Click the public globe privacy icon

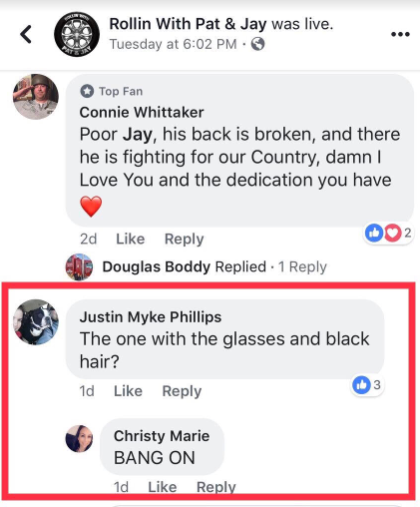(x=258, y=44)
